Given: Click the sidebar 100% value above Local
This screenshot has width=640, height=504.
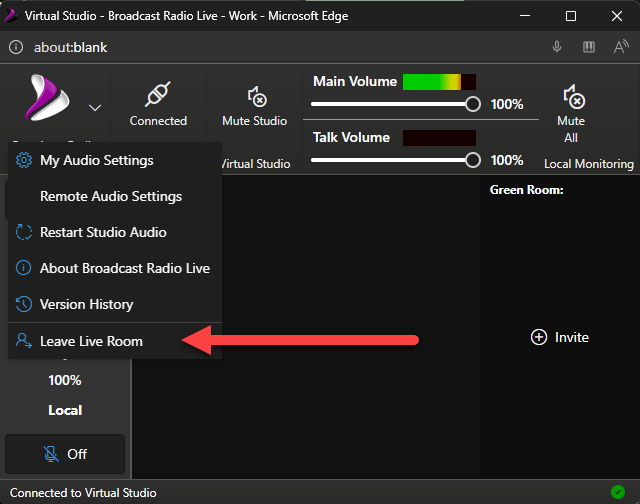Looking at the screenshot, I should [65, 380].
